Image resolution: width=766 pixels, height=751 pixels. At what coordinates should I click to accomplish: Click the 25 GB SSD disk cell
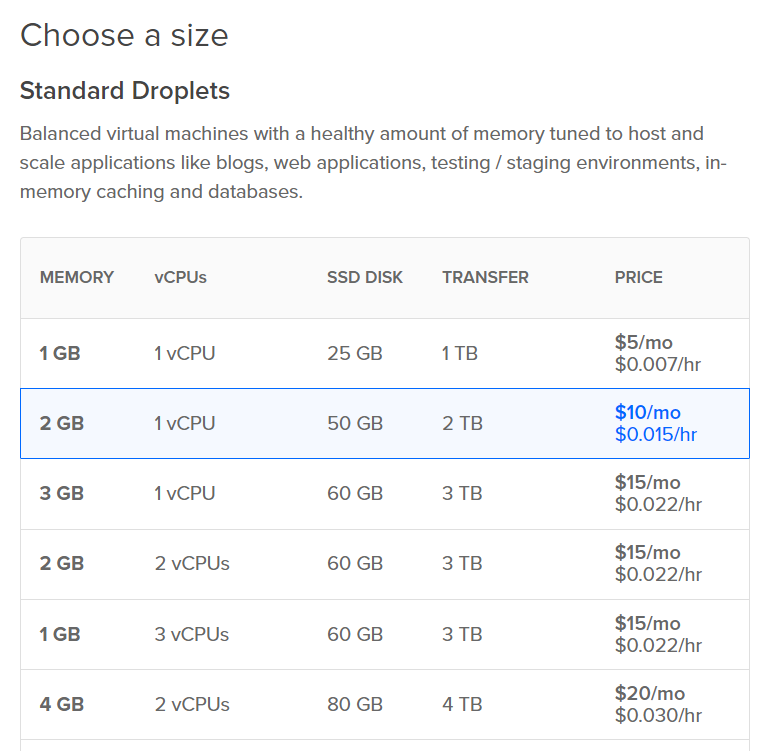point(354,353)
